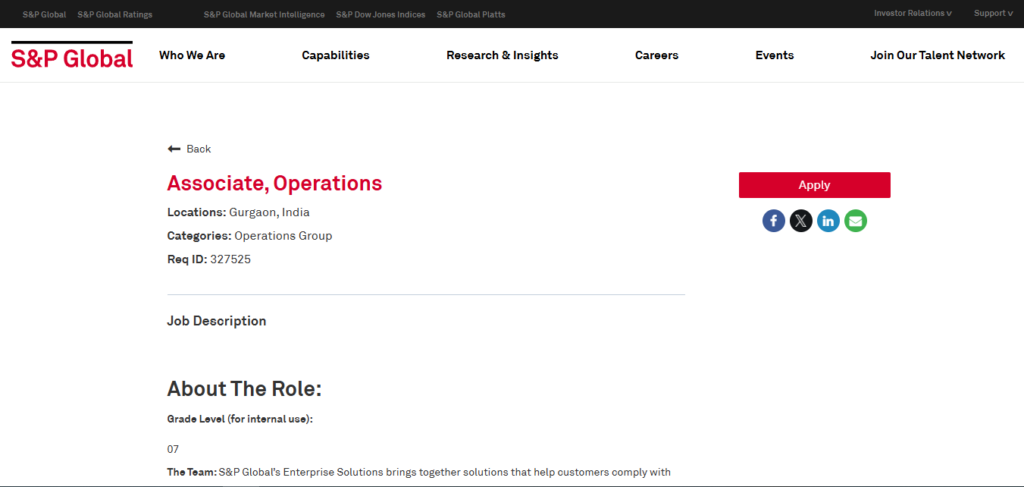Share job on X (Twitter) icon
The height and width of the screenshot is (487, 1024).
point(801,221)
